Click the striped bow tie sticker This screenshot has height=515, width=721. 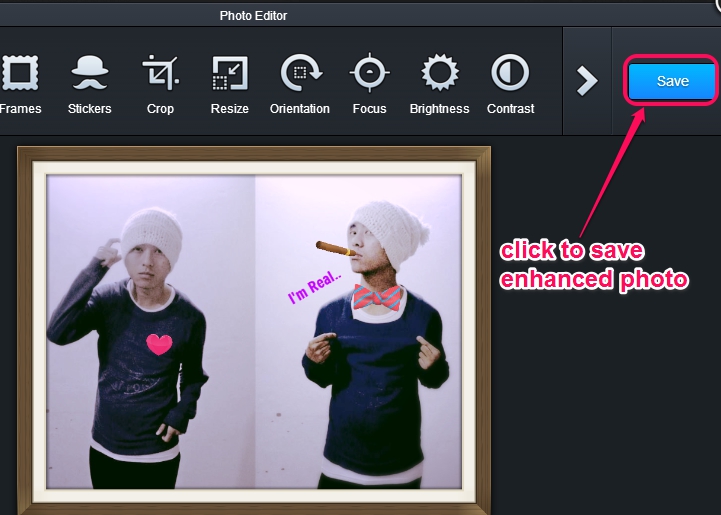(x=376, y=296)
